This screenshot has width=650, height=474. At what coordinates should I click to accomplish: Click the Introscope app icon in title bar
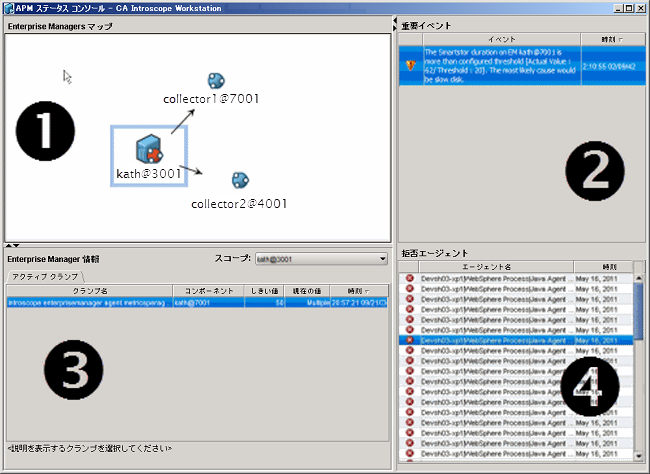9,8
